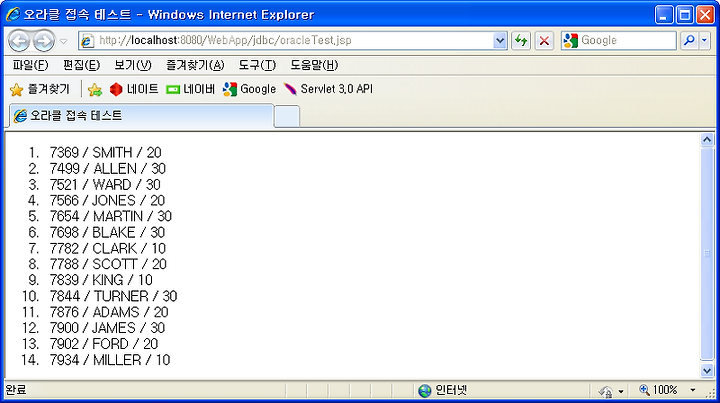Click the add to favorites bar star icon
This screenshot has width=720, height=403.
click(95, 90)
